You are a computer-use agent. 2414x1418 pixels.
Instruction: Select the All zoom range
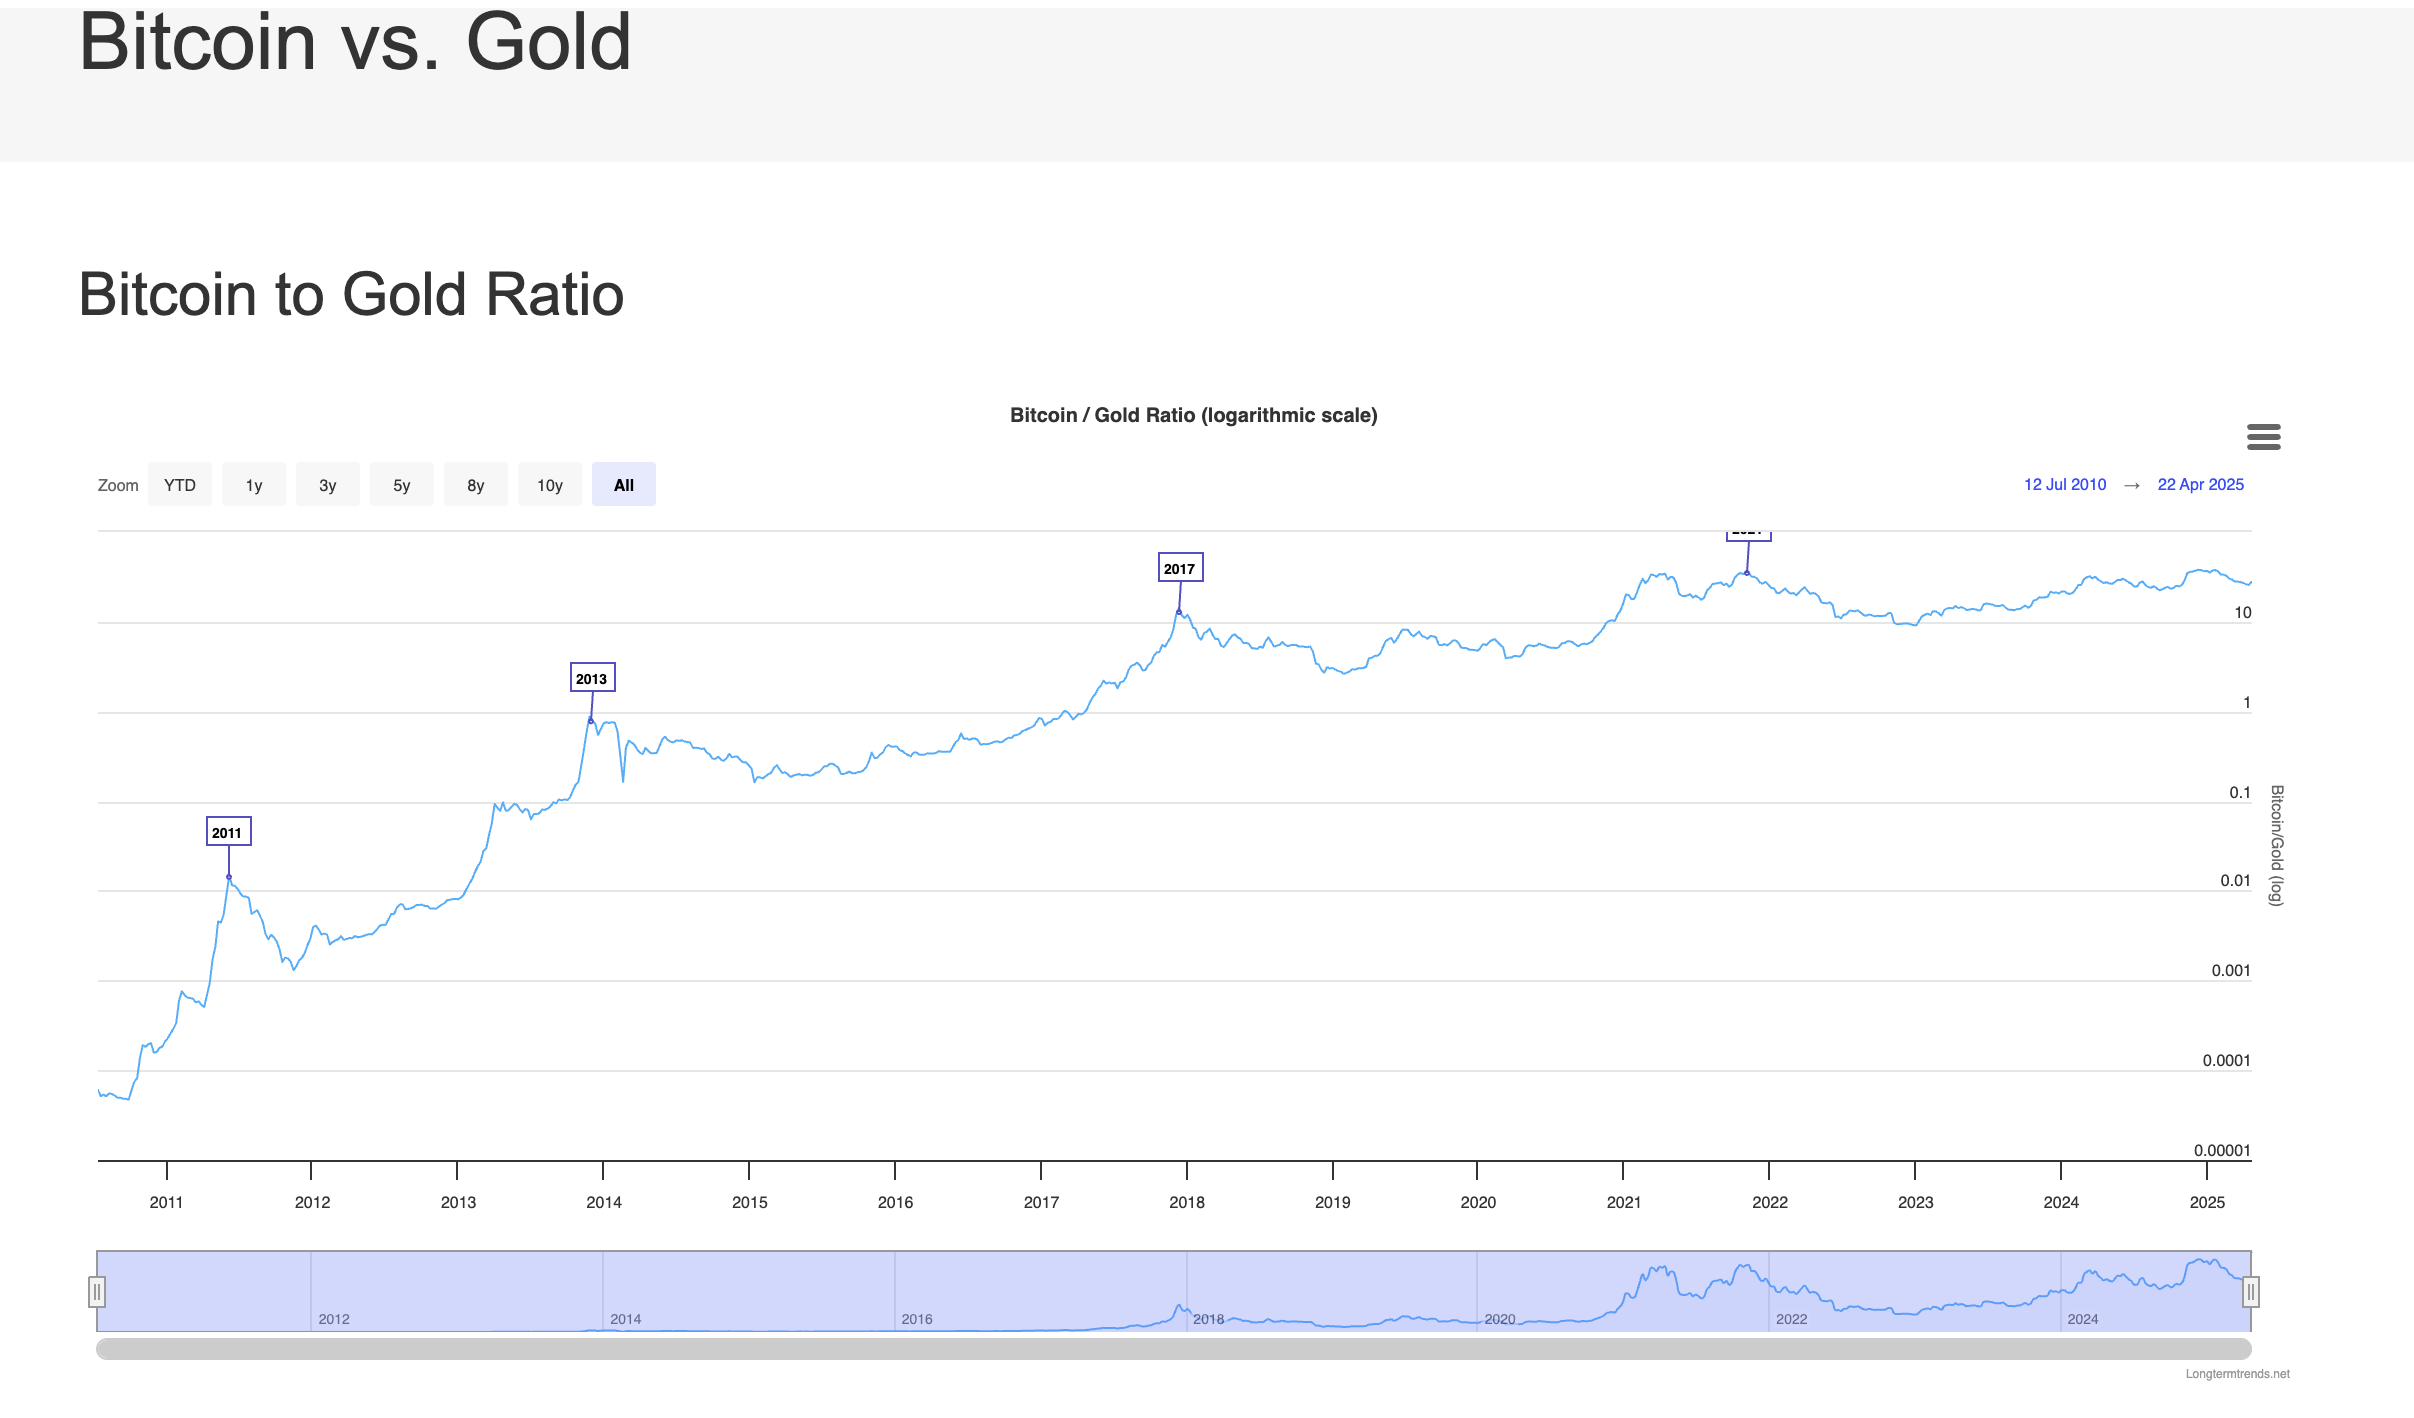tap(624, 485)
